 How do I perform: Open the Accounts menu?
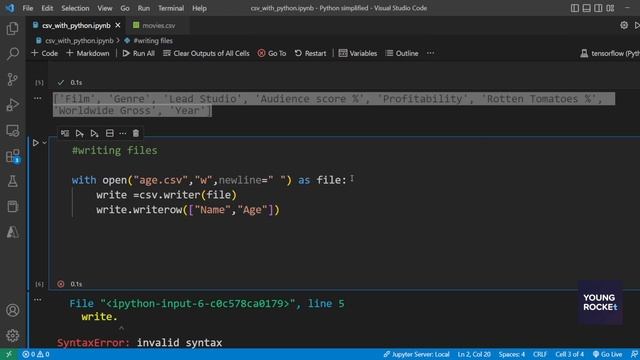[13, 310]
